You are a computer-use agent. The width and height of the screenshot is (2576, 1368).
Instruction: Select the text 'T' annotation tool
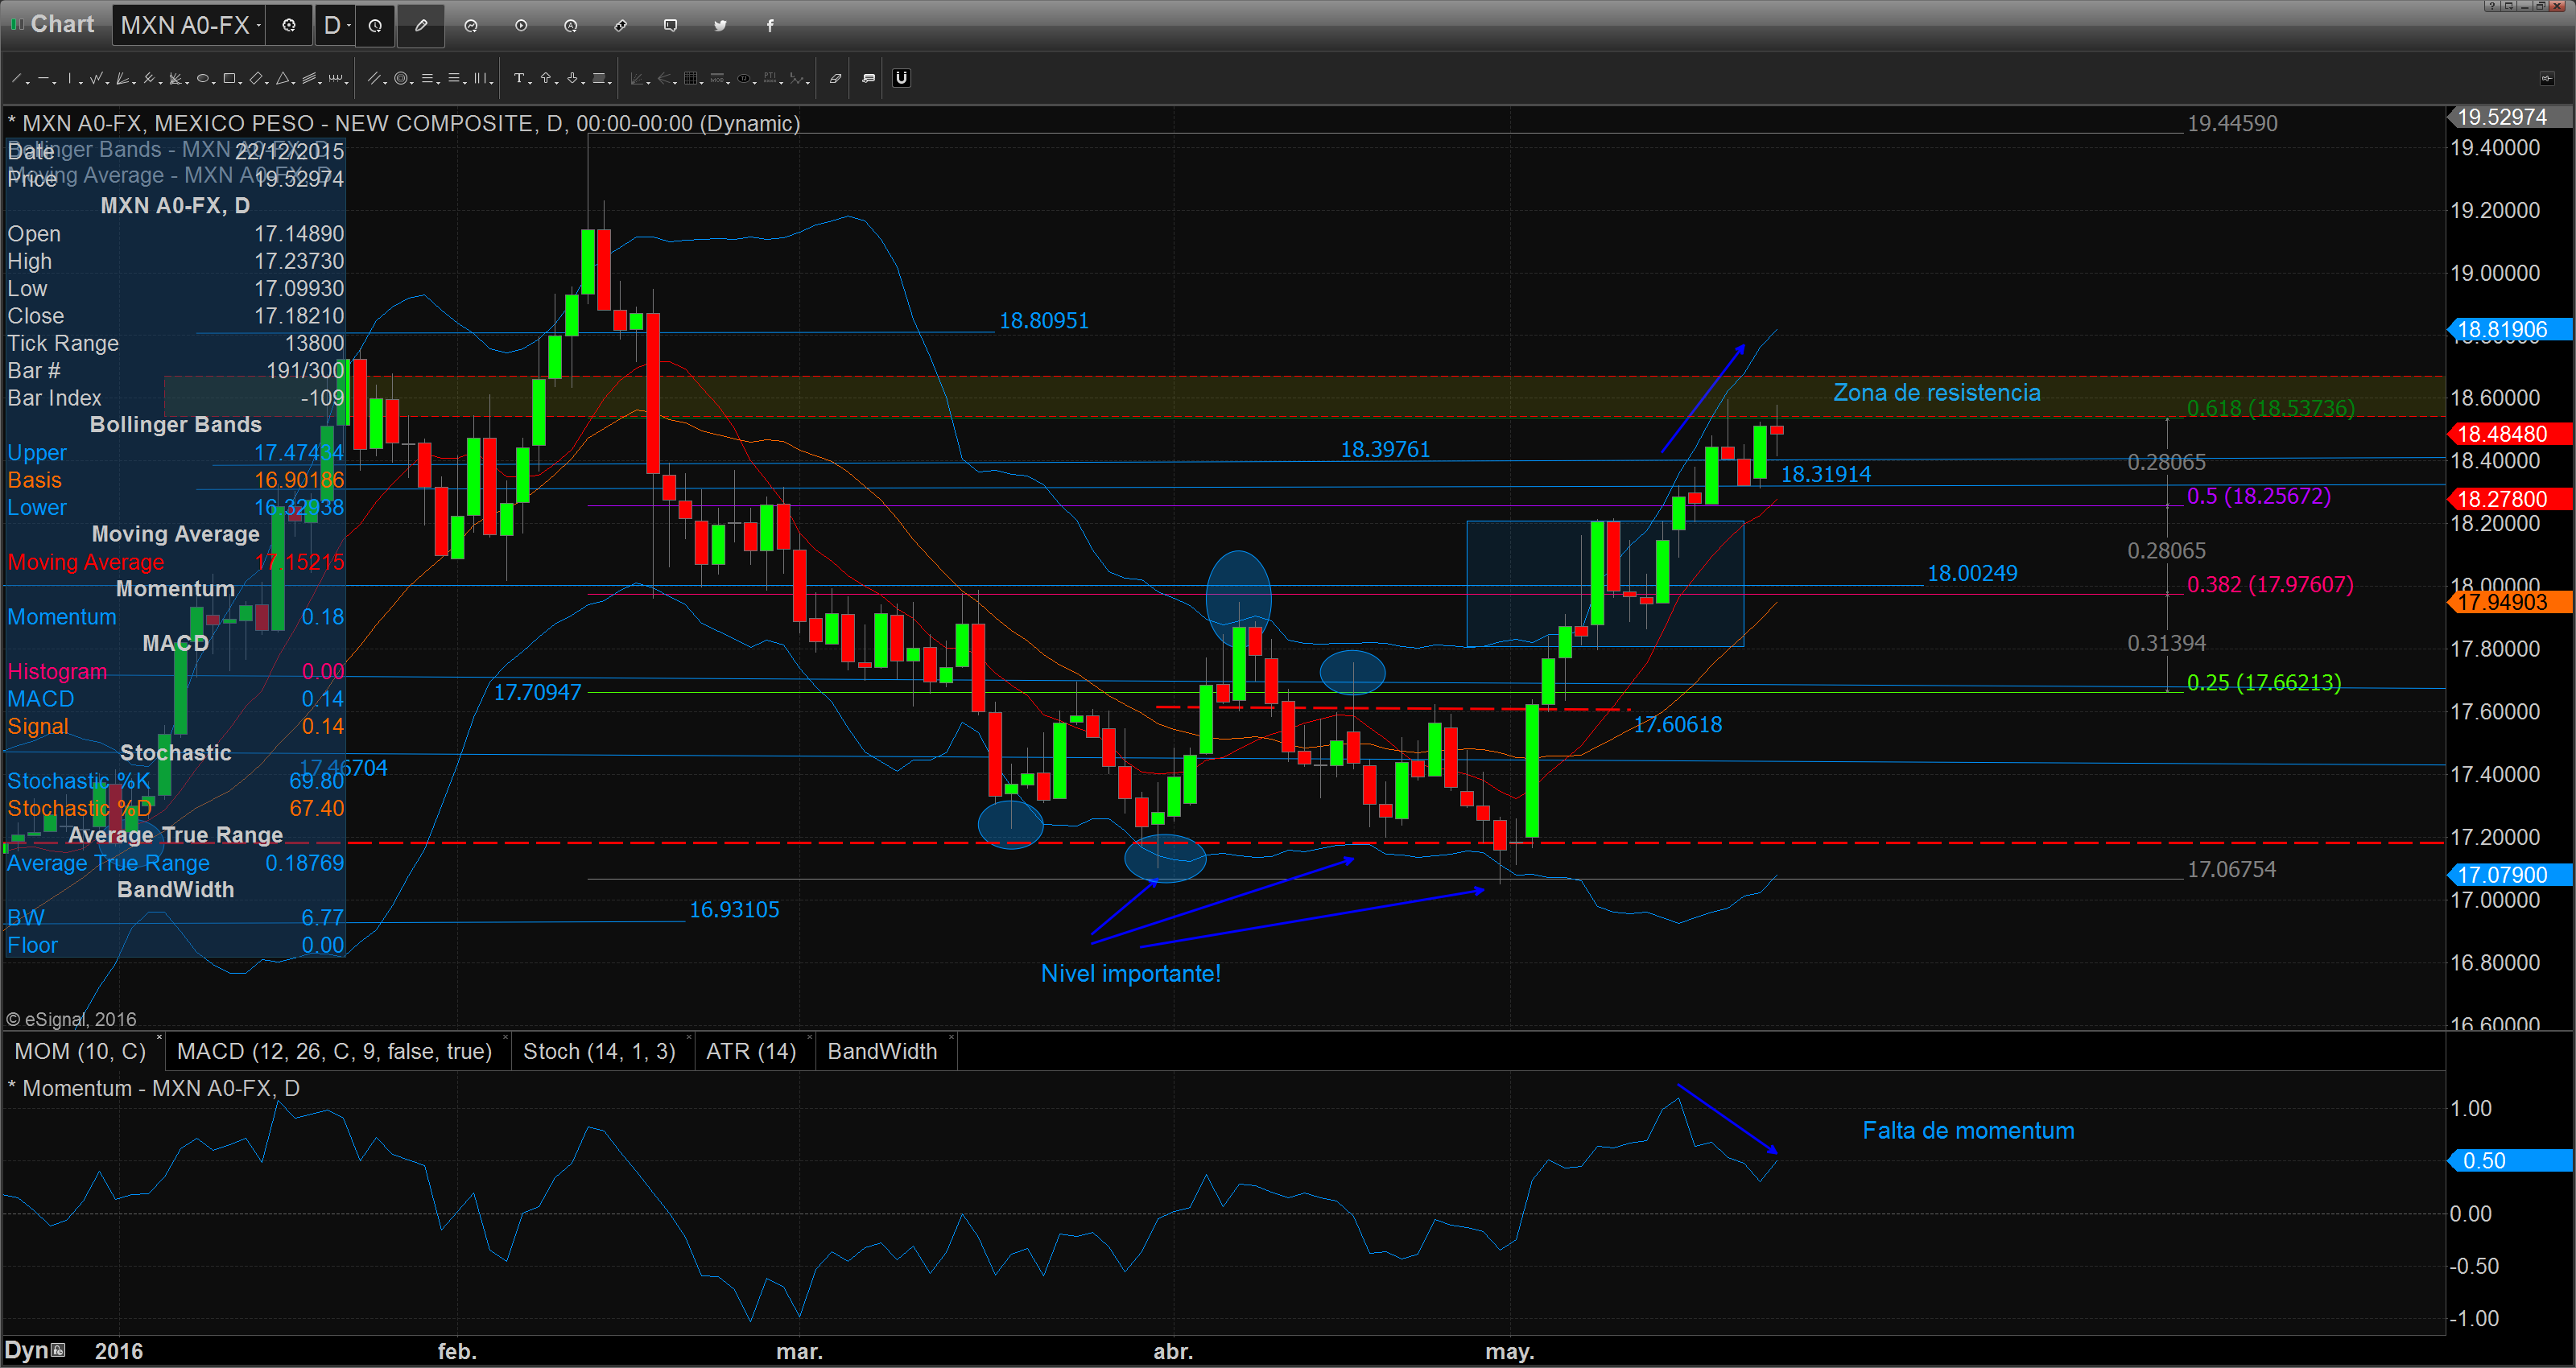tap(519, 78)
